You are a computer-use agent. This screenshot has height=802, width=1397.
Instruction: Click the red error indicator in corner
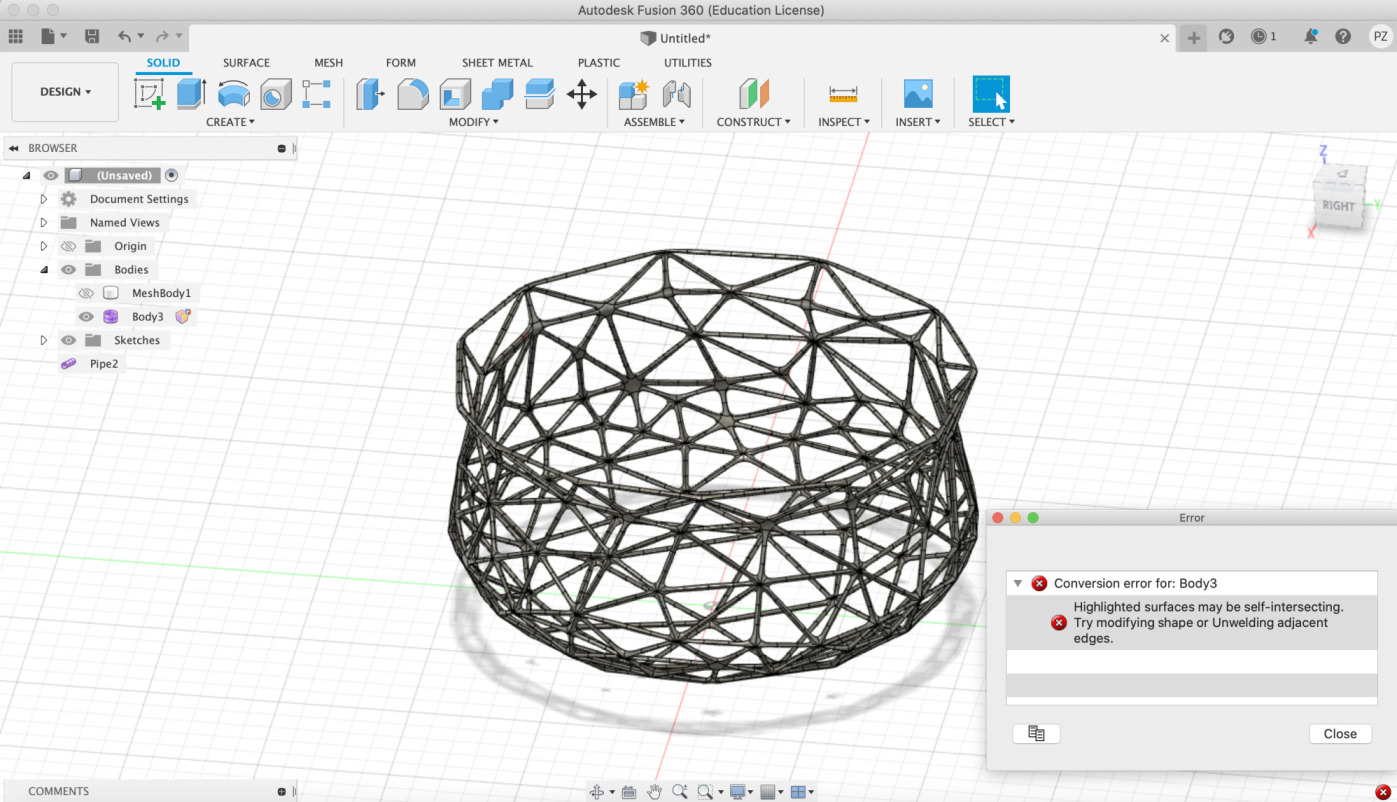click(x=1383, y=792)
